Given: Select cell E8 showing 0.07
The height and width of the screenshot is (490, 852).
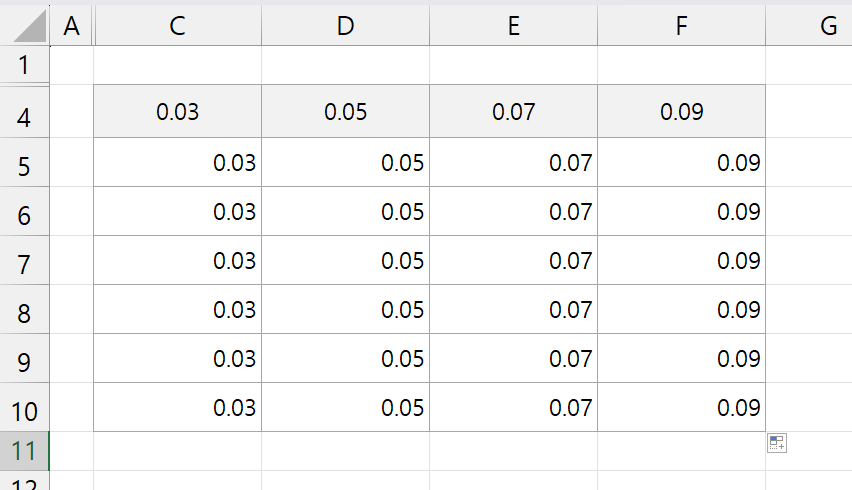Looking at the screenshot, I should (513, 309).
